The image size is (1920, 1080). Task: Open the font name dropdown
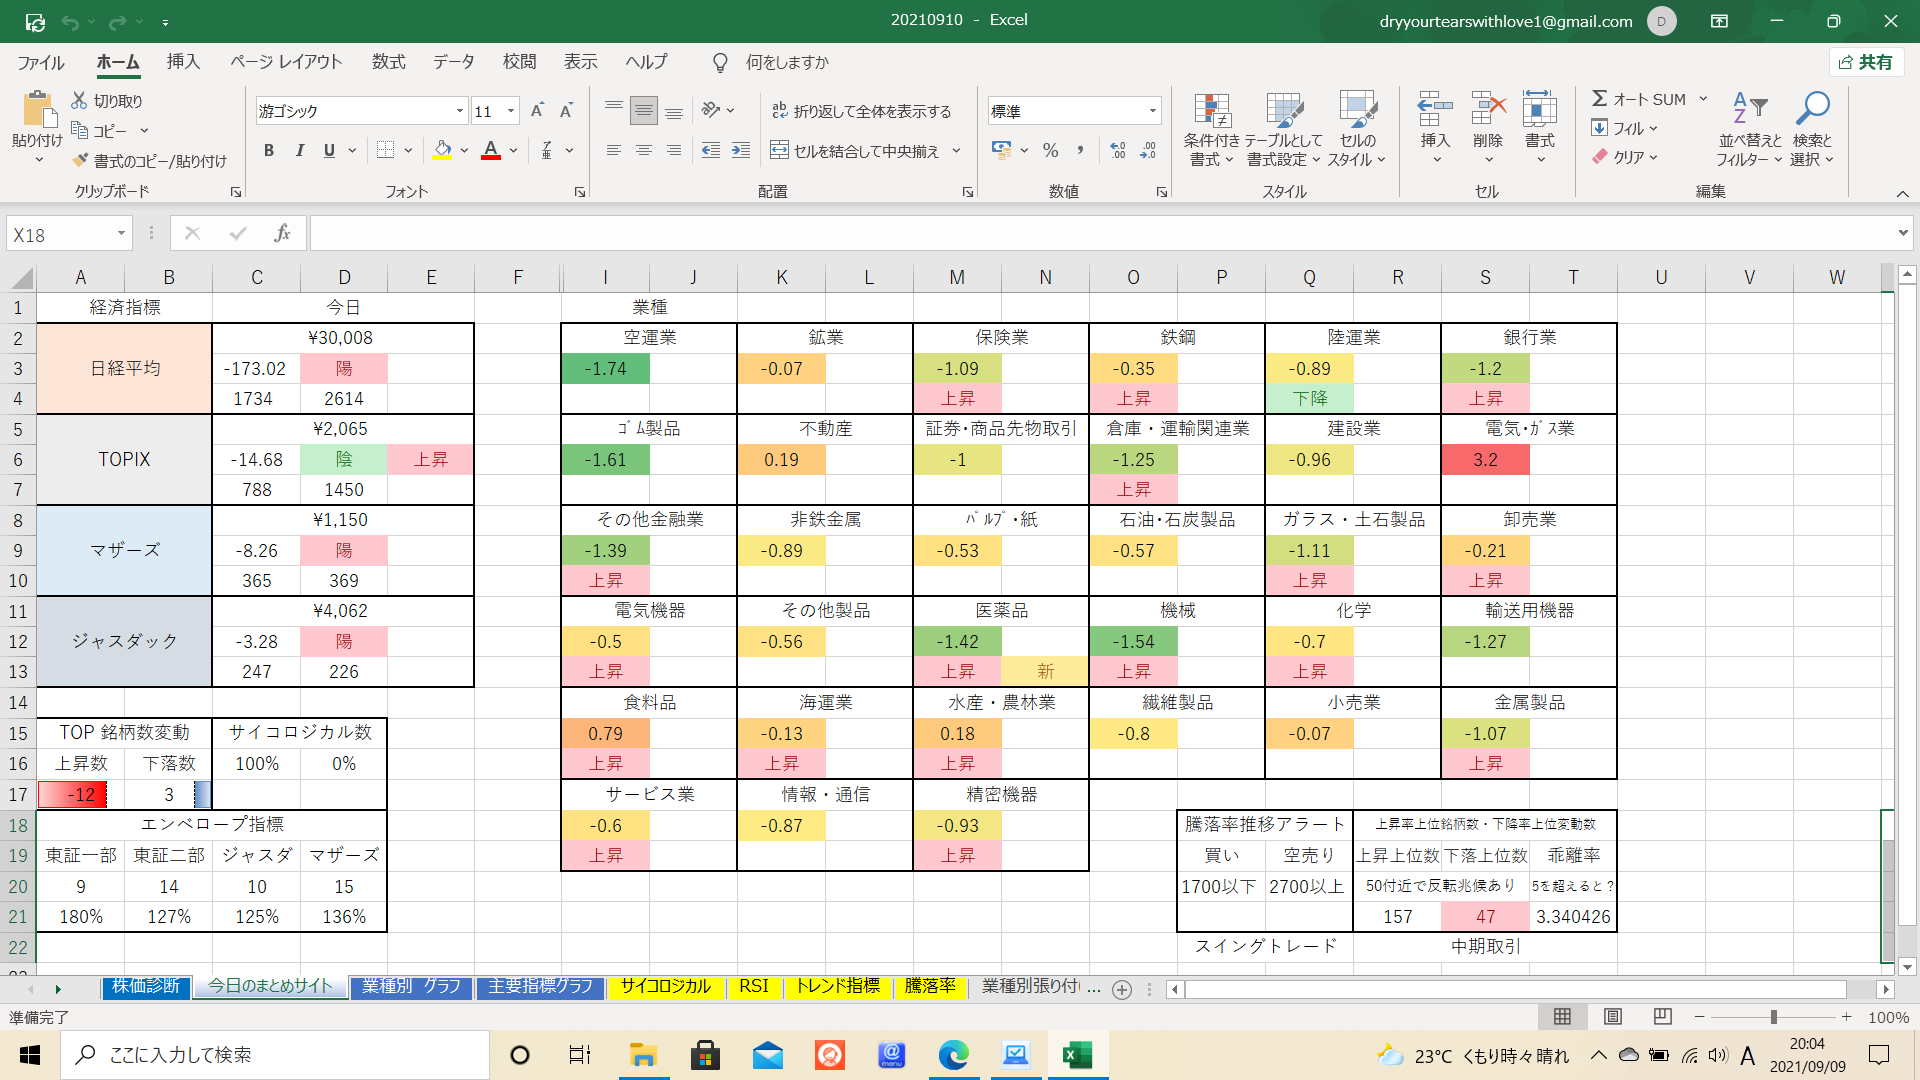(x=460, y=111)
